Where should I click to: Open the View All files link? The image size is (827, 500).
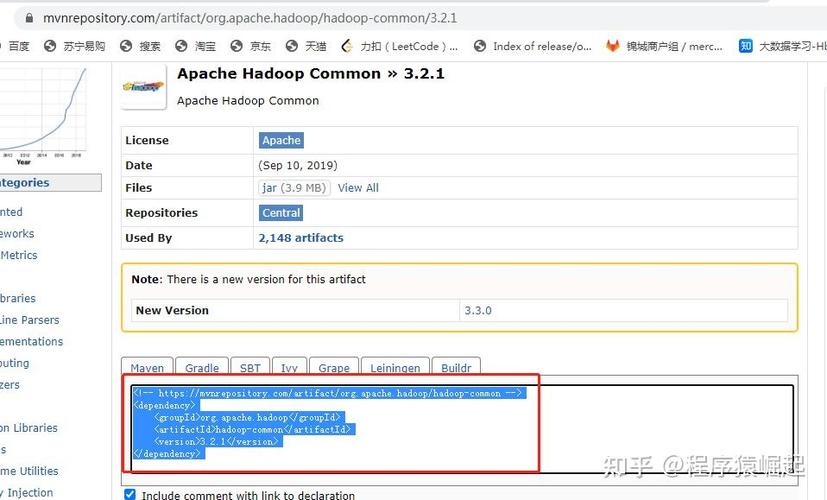(x=358, y=188)
